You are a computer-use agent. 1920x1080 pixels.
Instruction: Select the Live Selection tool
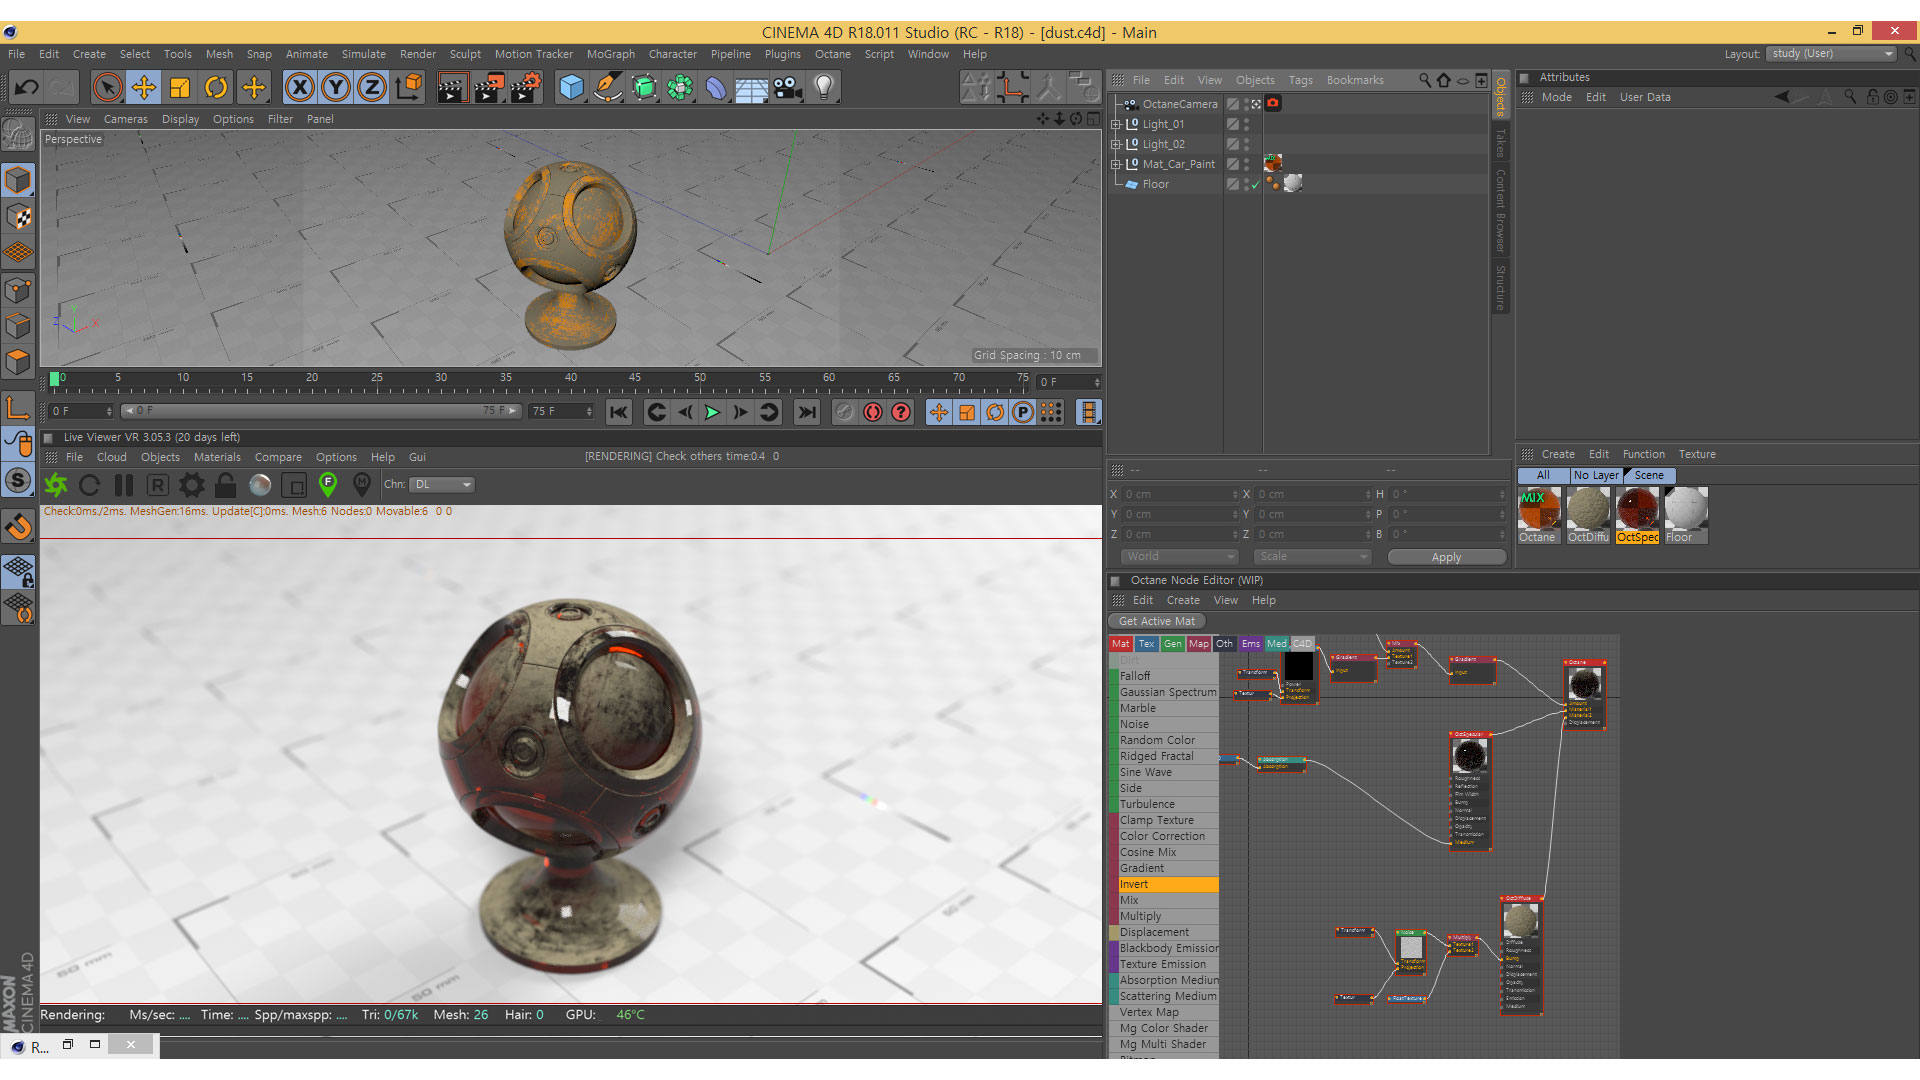click(107, 88)
